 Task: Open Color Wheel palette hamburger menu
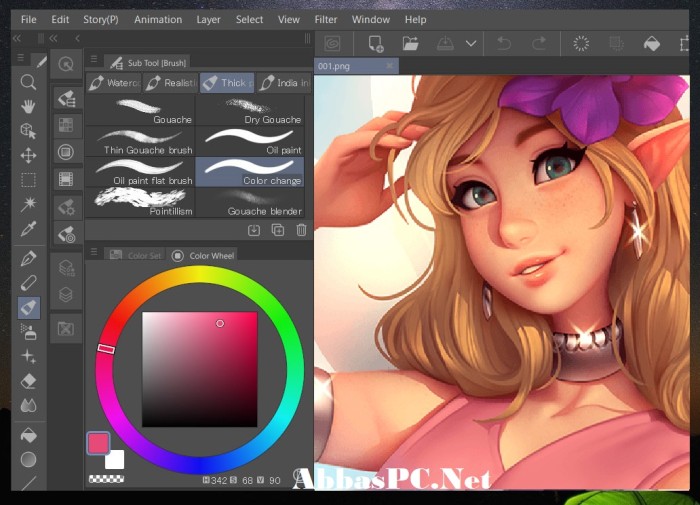94,252
